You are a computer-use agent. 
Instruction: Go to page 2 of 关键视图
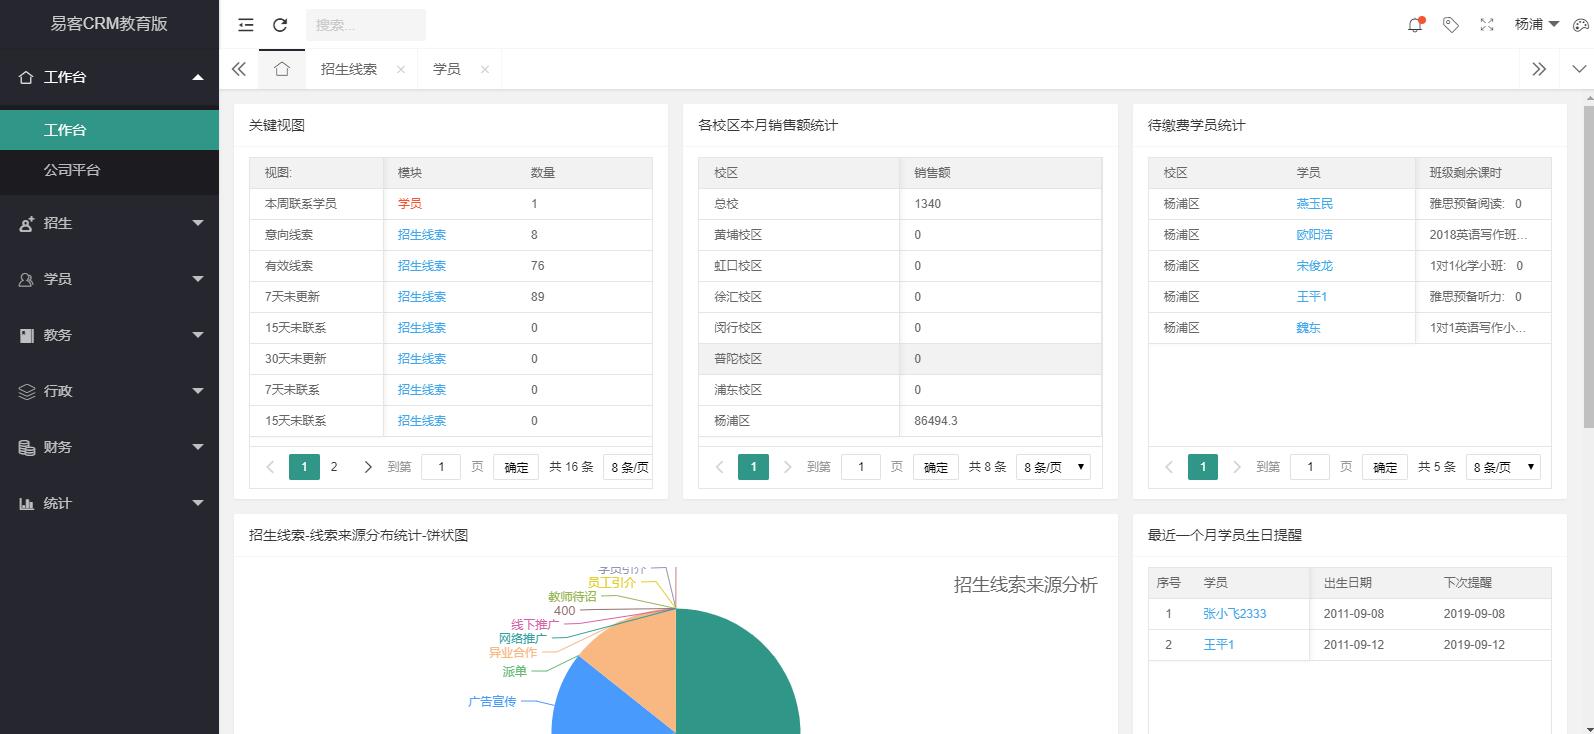pos(334,467)
